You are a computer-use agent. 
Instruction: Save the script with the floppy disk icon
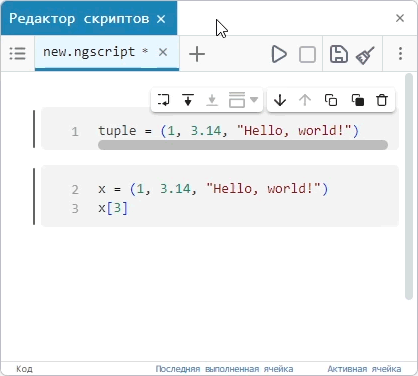click(x=339, y=54)
